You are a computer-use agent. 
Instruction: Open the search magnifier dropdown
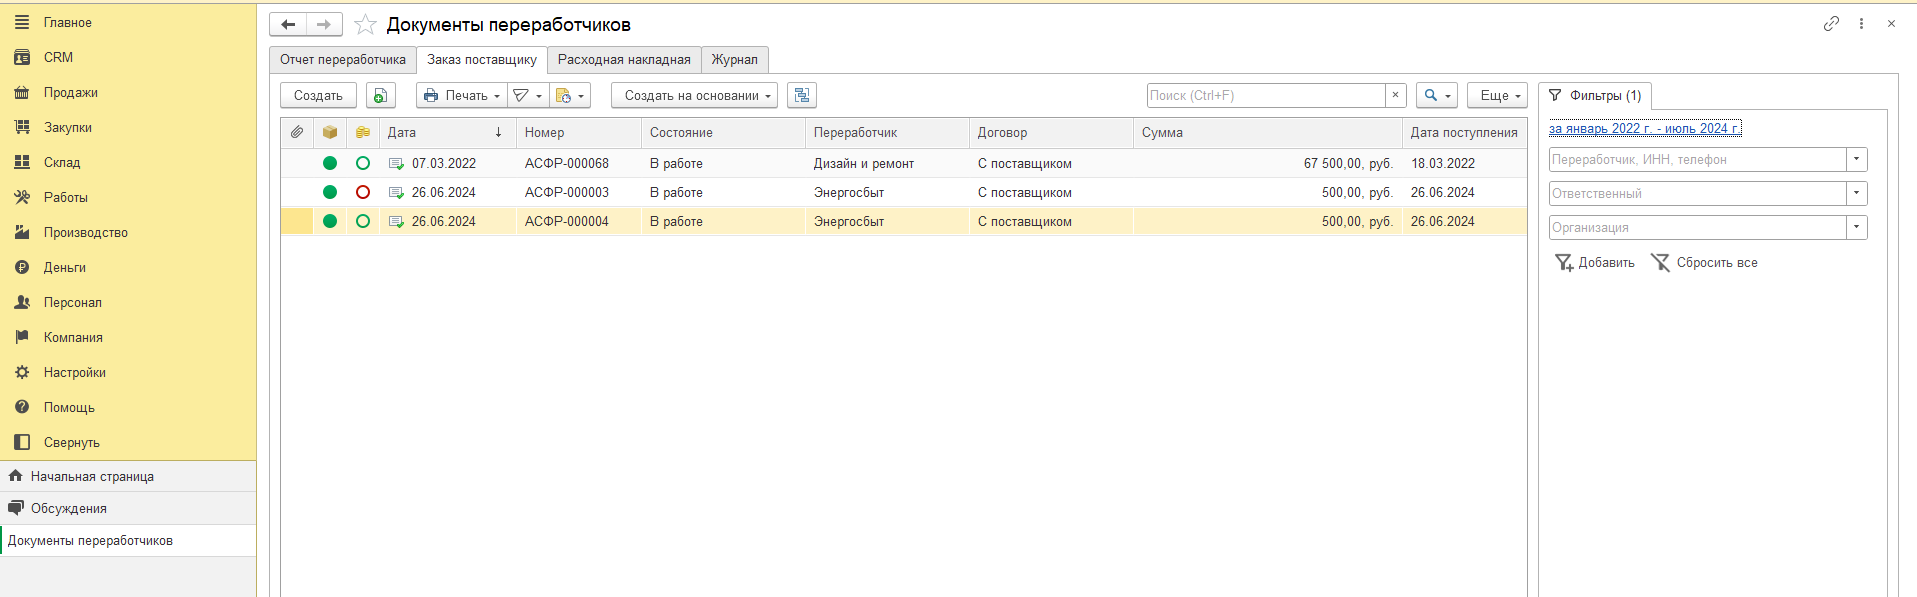1437,95
